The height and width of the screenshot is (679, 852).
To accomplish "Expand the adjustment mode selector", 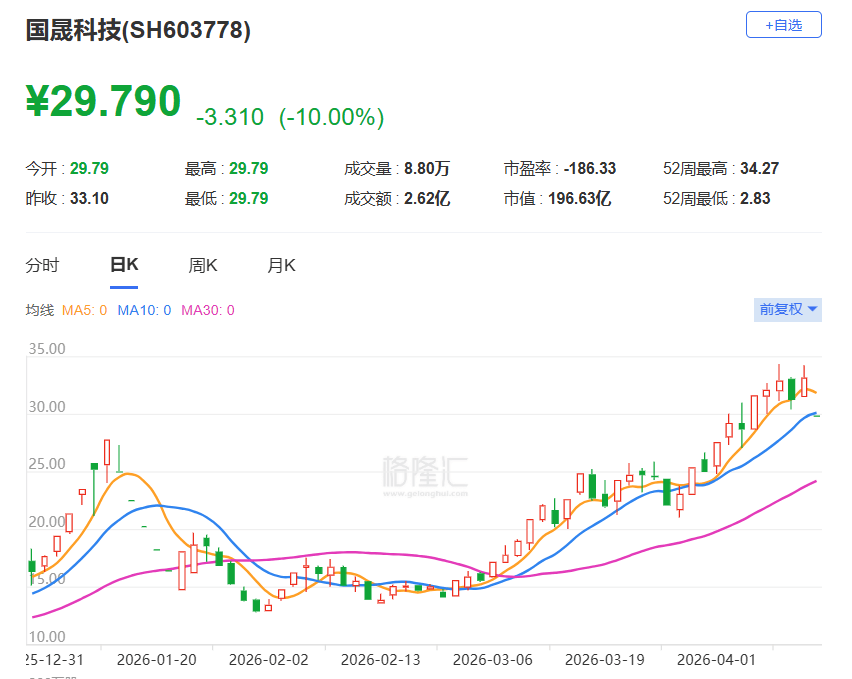I will 785,310.
